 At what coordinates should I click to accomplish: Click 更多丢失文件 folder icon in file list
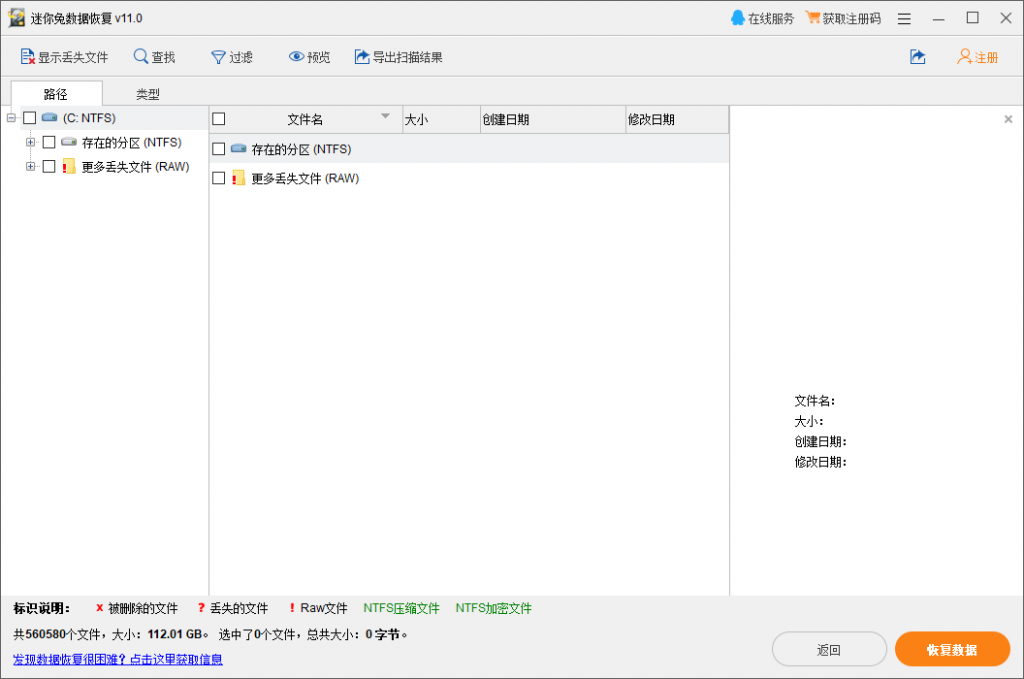coord(238,178)
